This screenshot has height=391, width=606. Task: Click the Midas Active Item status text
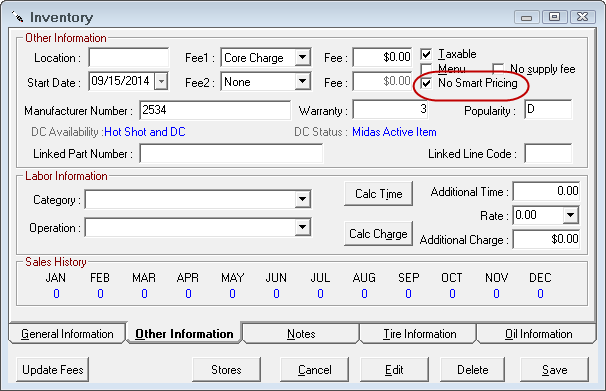[394, 132]
